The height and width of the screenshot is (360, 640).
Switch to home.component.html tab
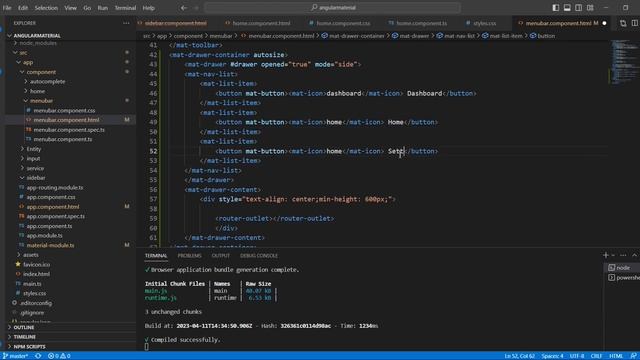pyautogui.click(x=261, y=23)
